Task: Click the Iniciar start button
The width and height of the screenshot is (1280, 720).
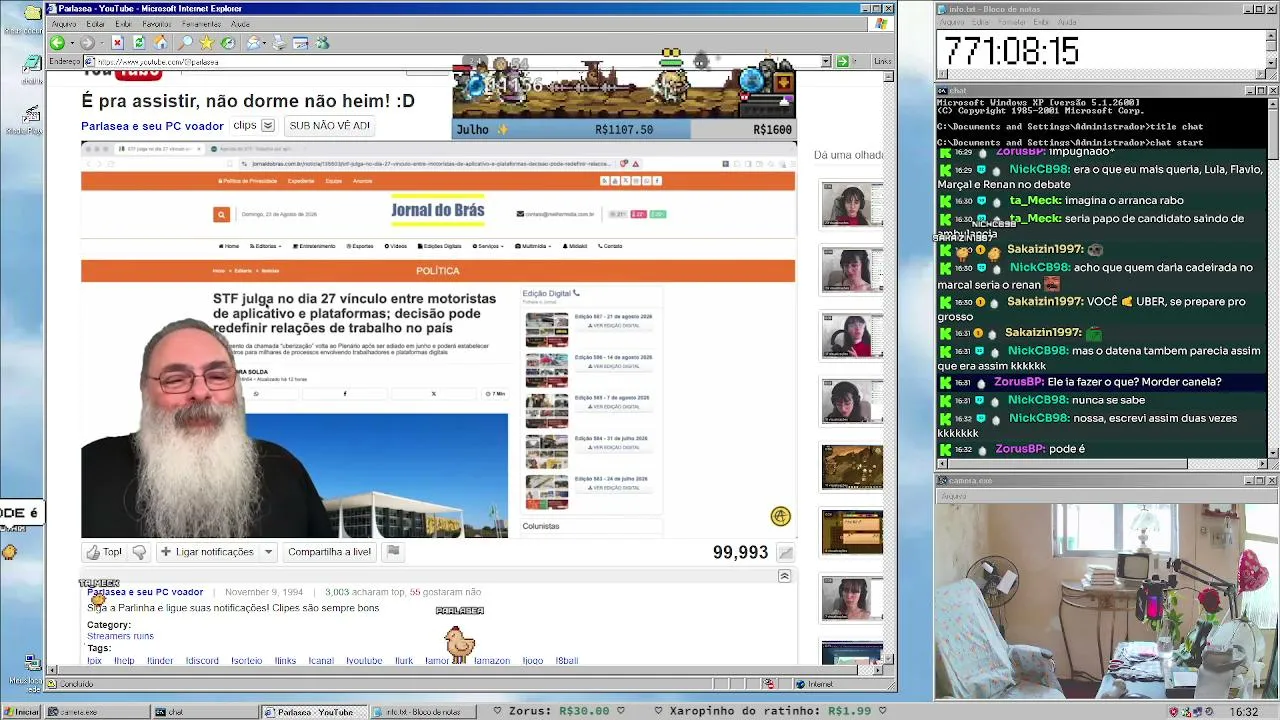Action: tap(22, 712)
